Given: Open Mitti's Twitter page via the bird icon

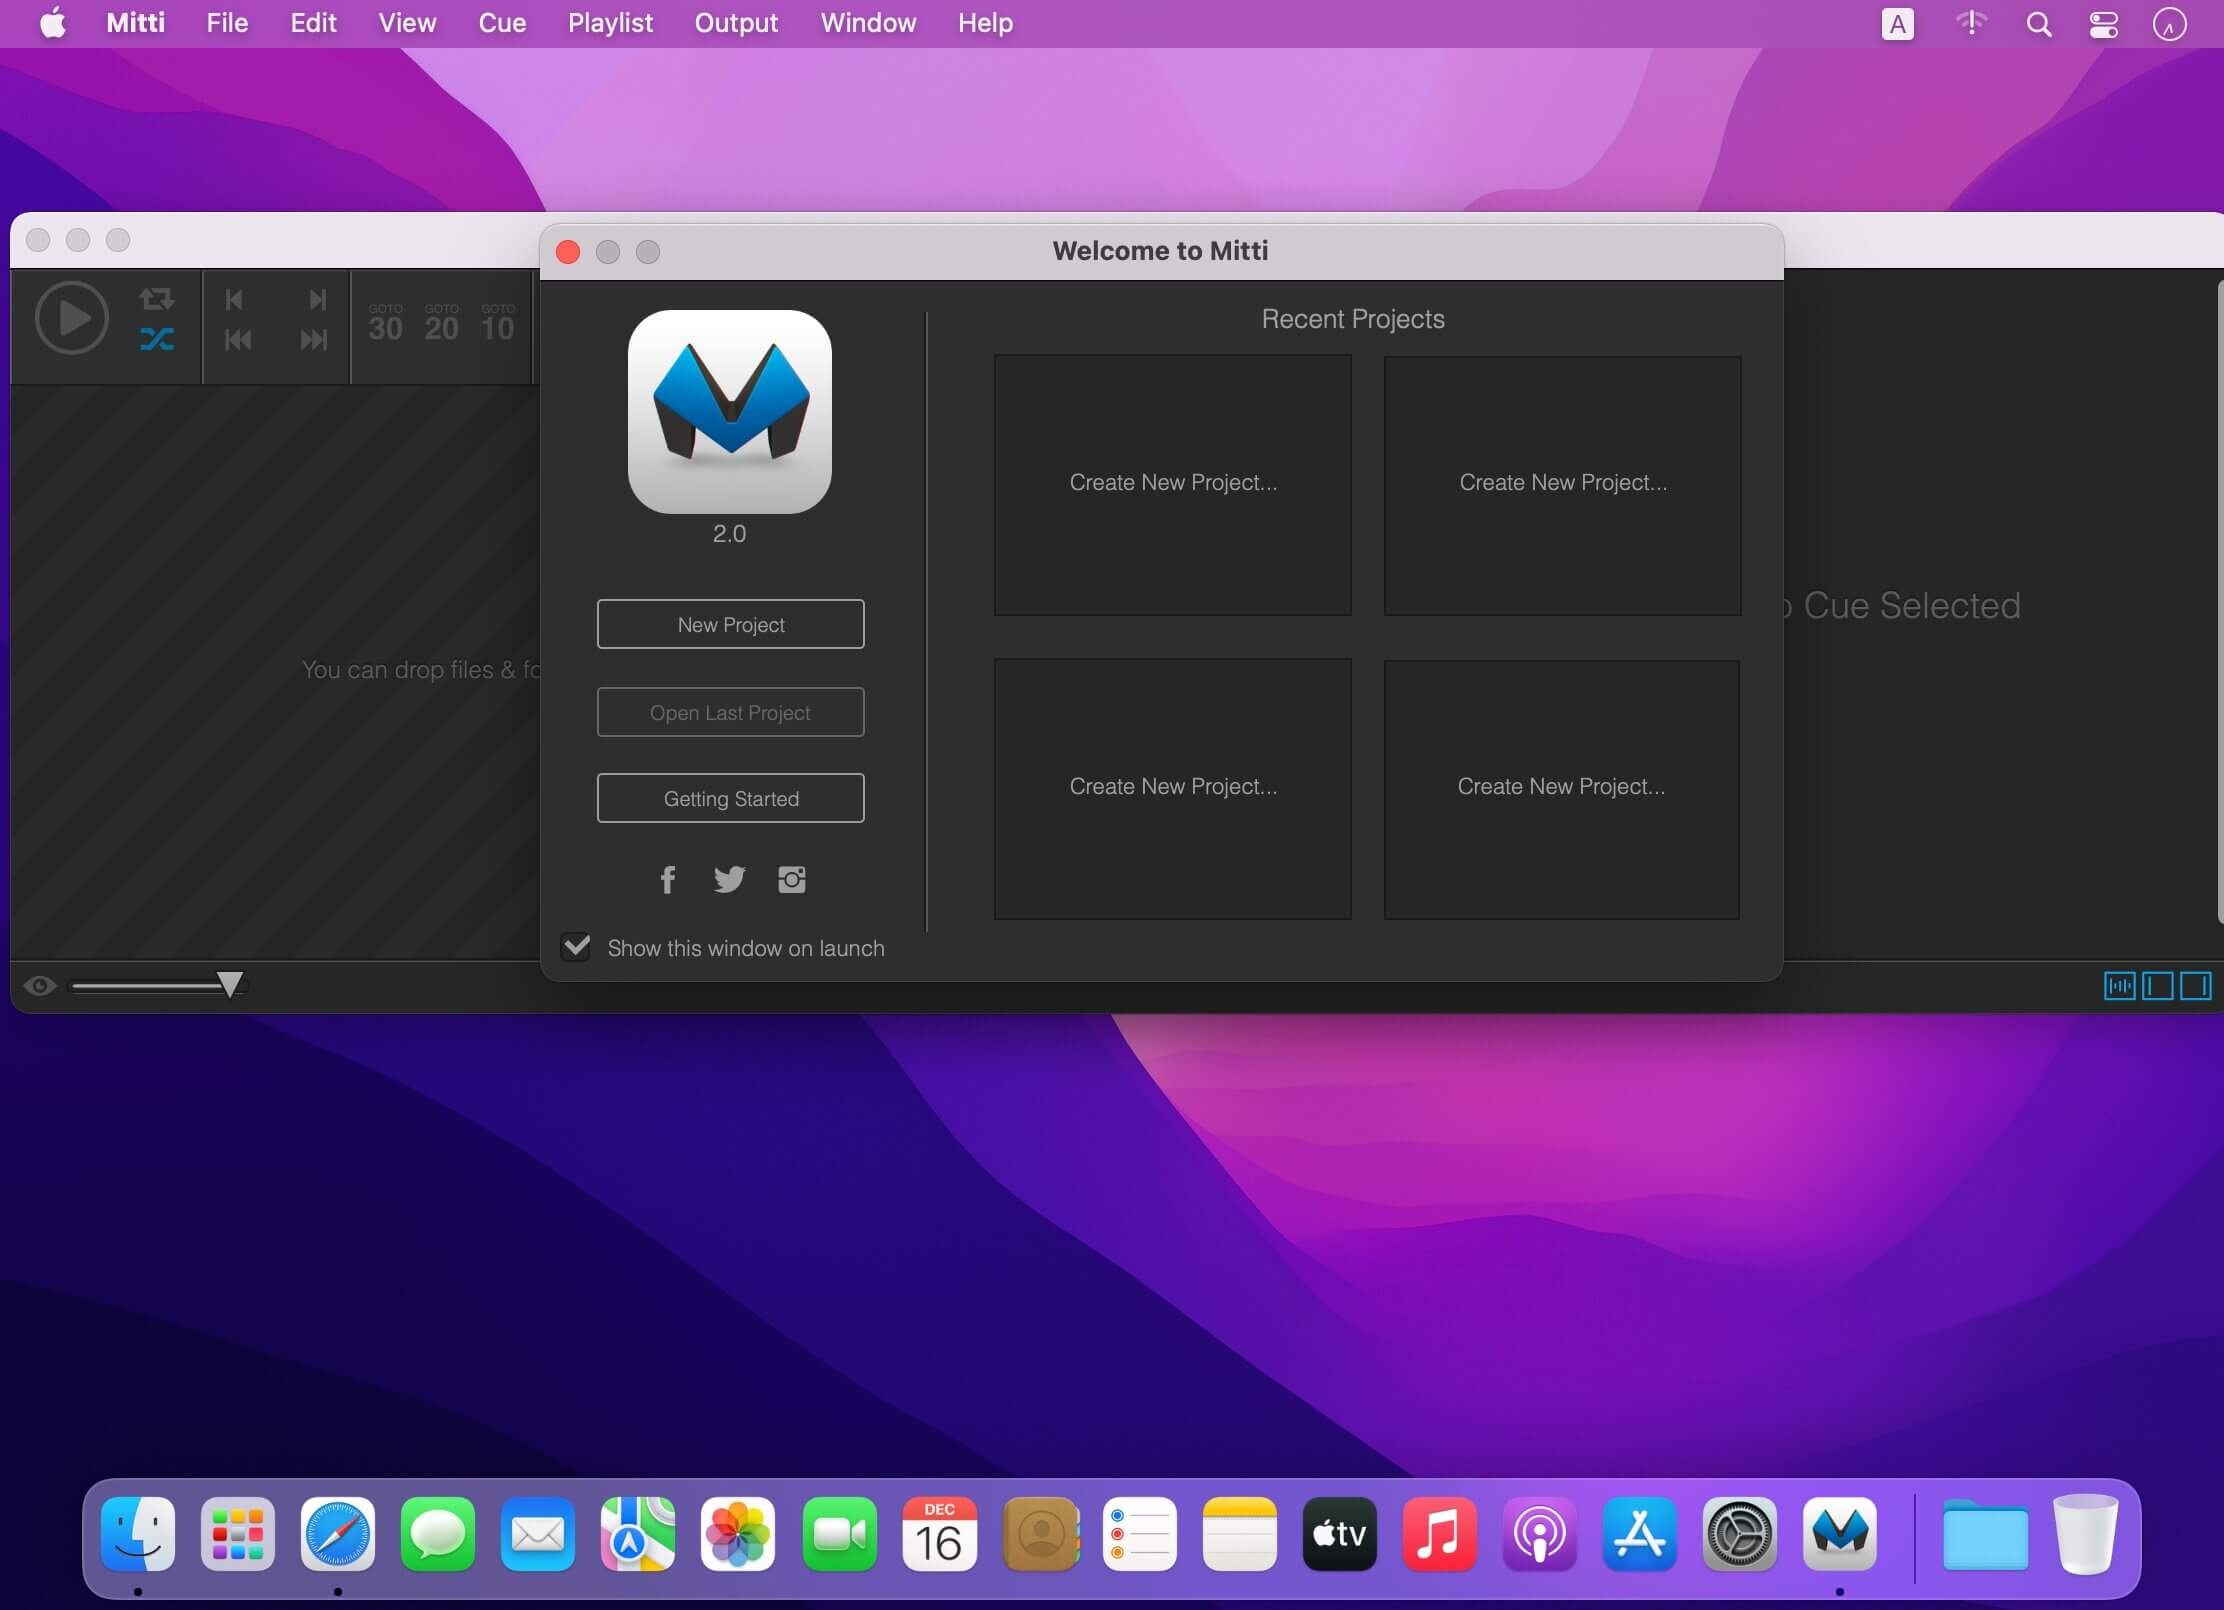Looking at the screenshot, I should tap(730, 879).
